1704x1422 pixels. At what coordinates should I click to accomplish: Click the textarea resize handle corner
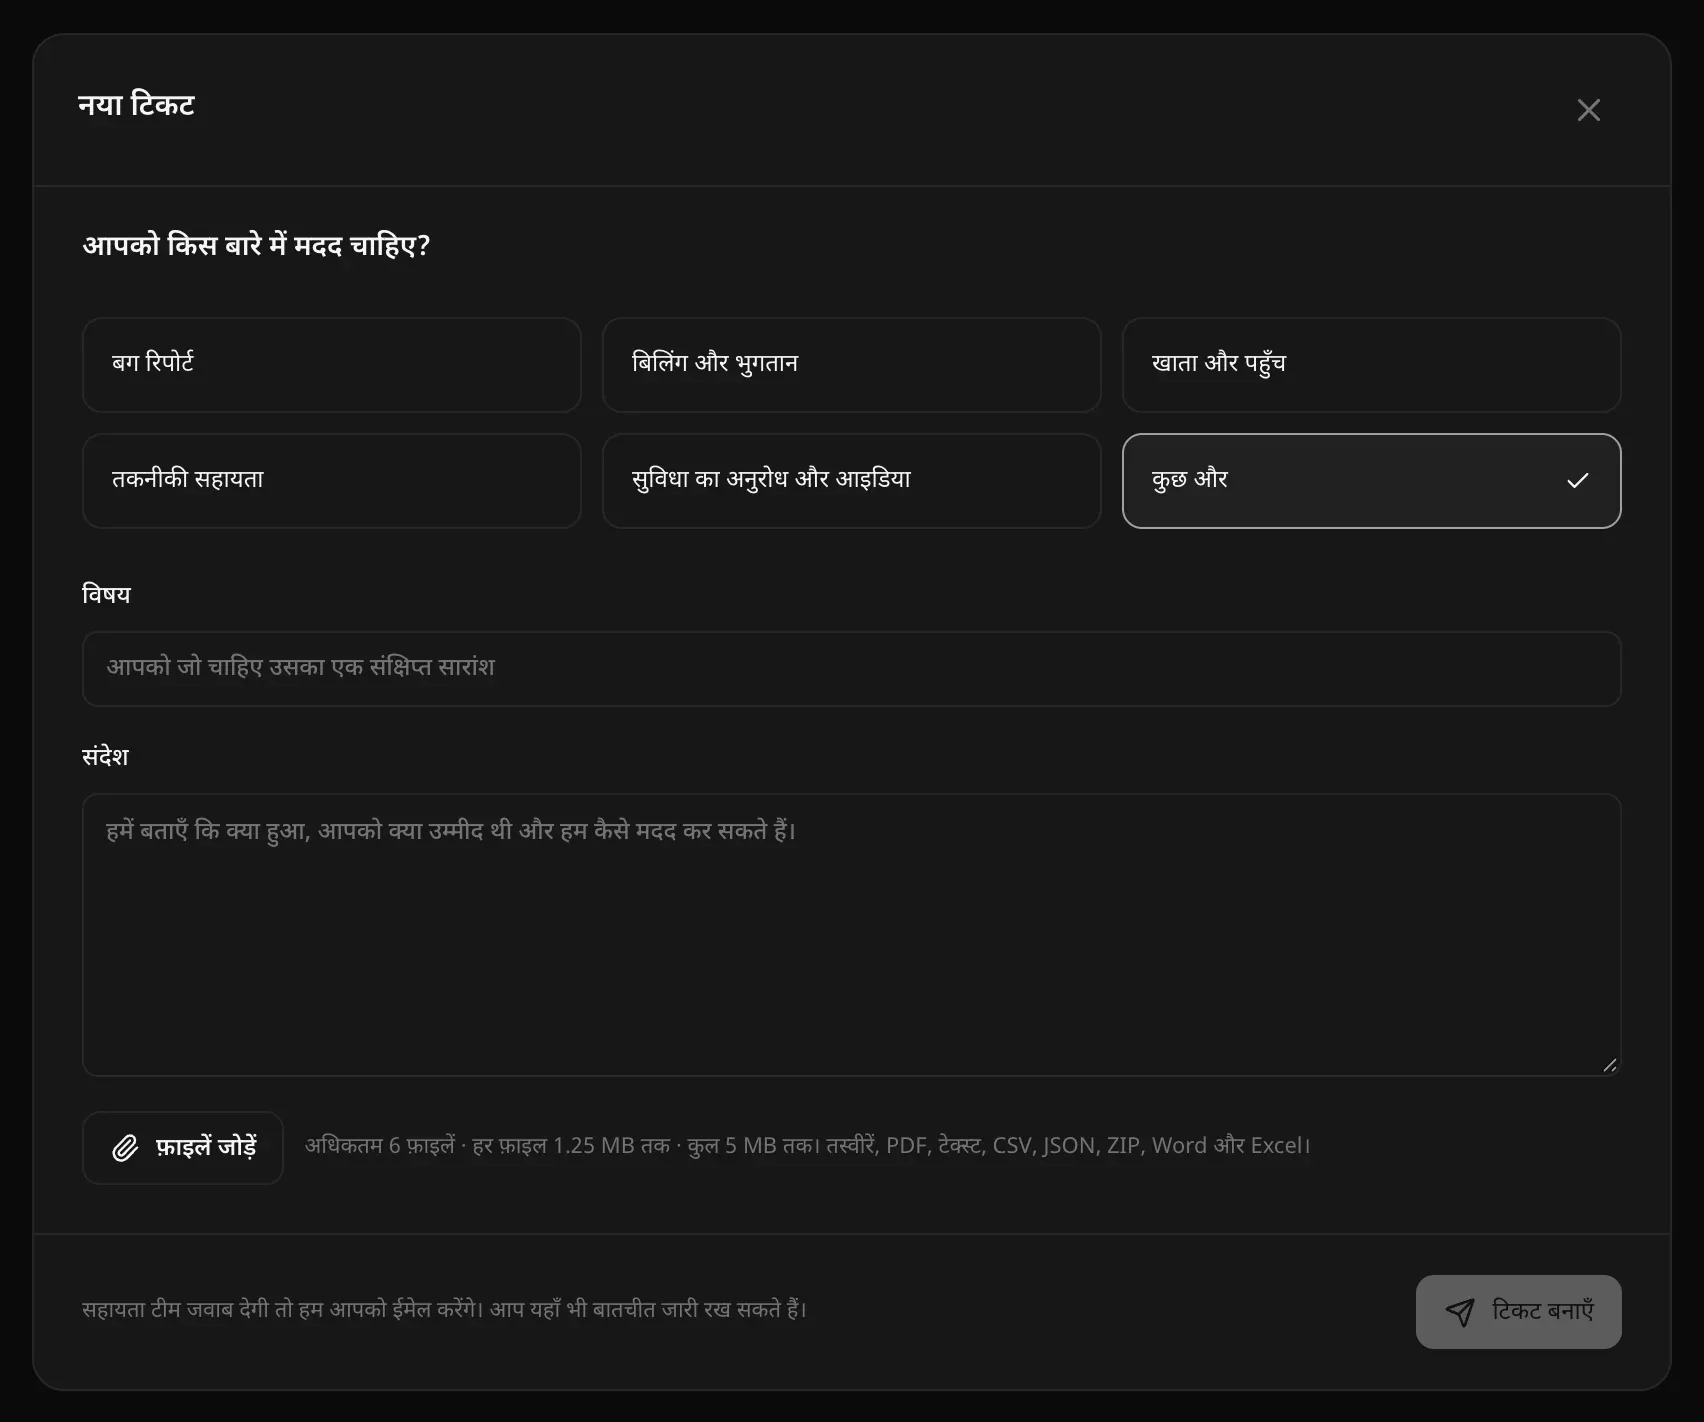click(1610, 1065)
